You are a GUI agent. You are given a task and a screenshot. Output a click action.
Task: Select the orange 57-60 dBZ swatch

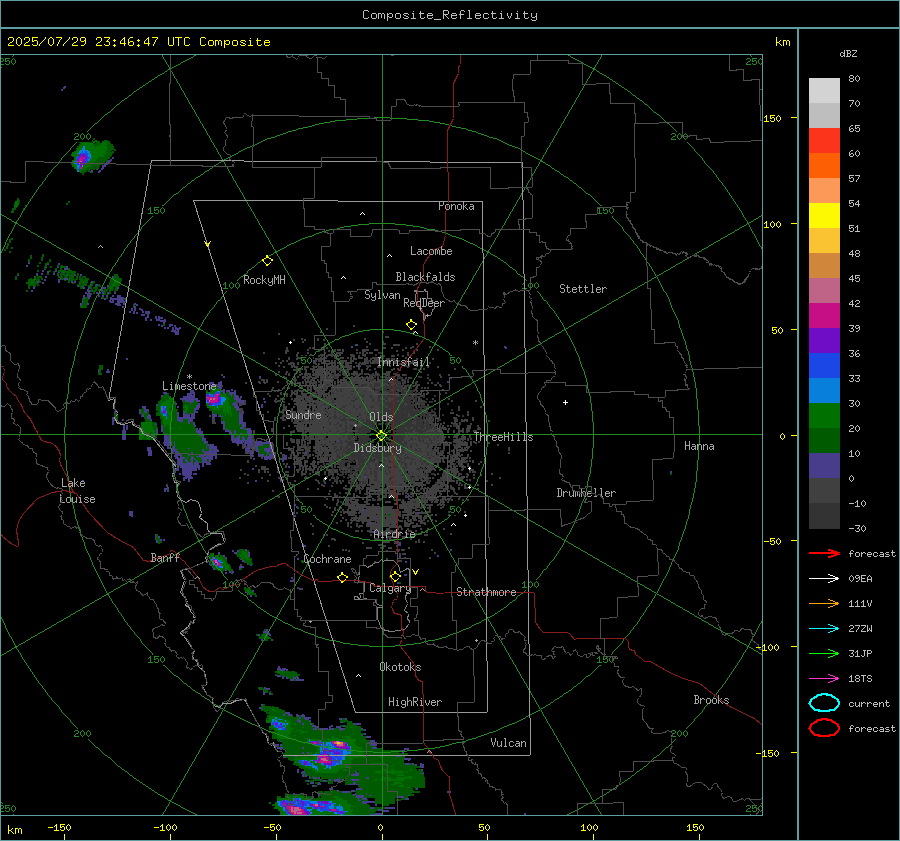point(824,166)
